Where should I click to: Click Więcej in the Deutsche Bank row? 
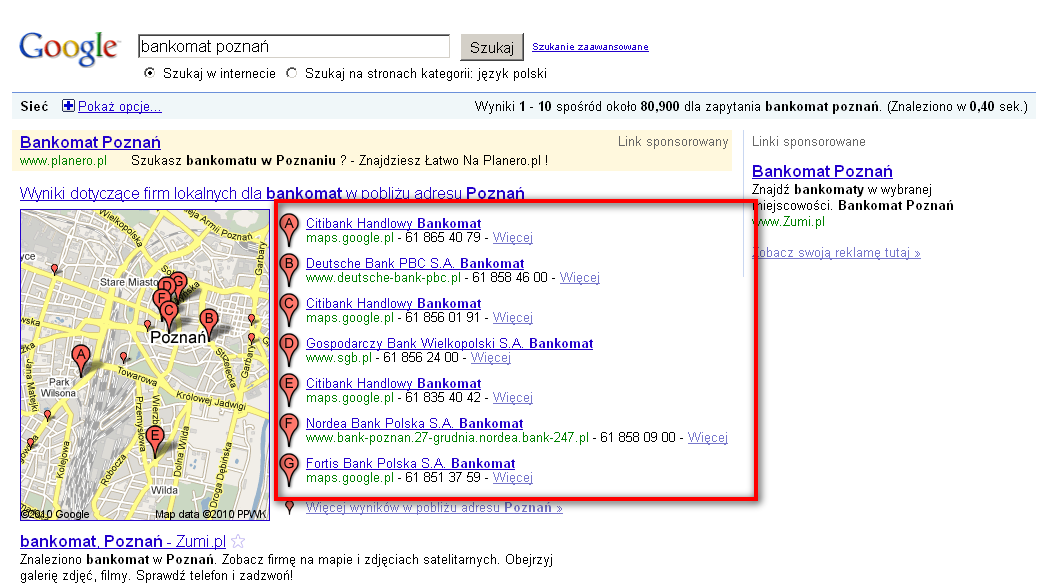pyautogui.click(x=580, y=277)
